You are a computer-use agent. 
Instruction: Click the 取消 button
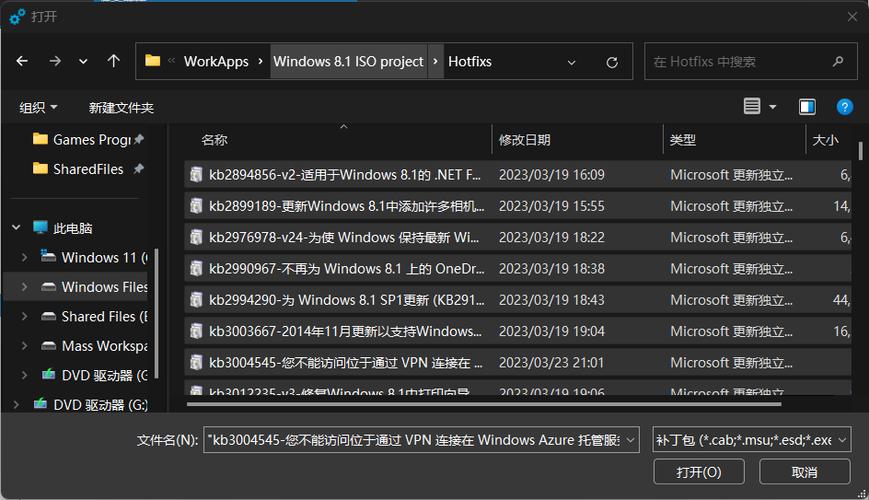click(804, 472)
